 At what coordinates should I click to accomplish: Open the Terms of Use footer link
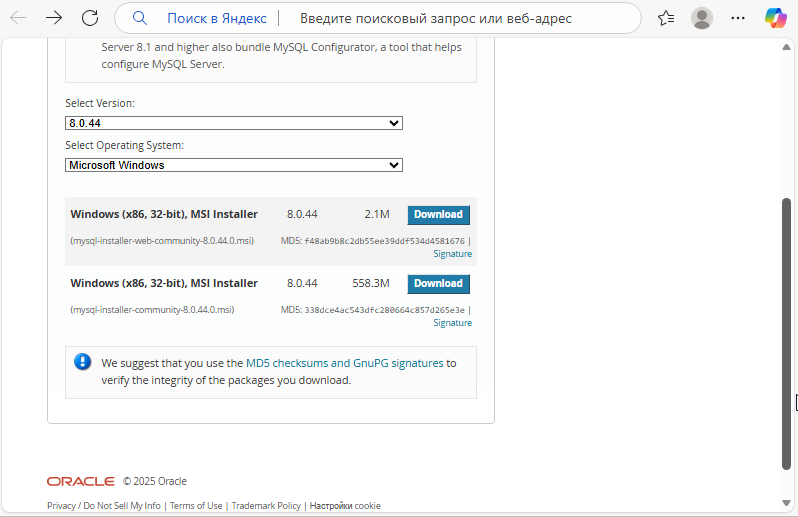pos(196,506)
